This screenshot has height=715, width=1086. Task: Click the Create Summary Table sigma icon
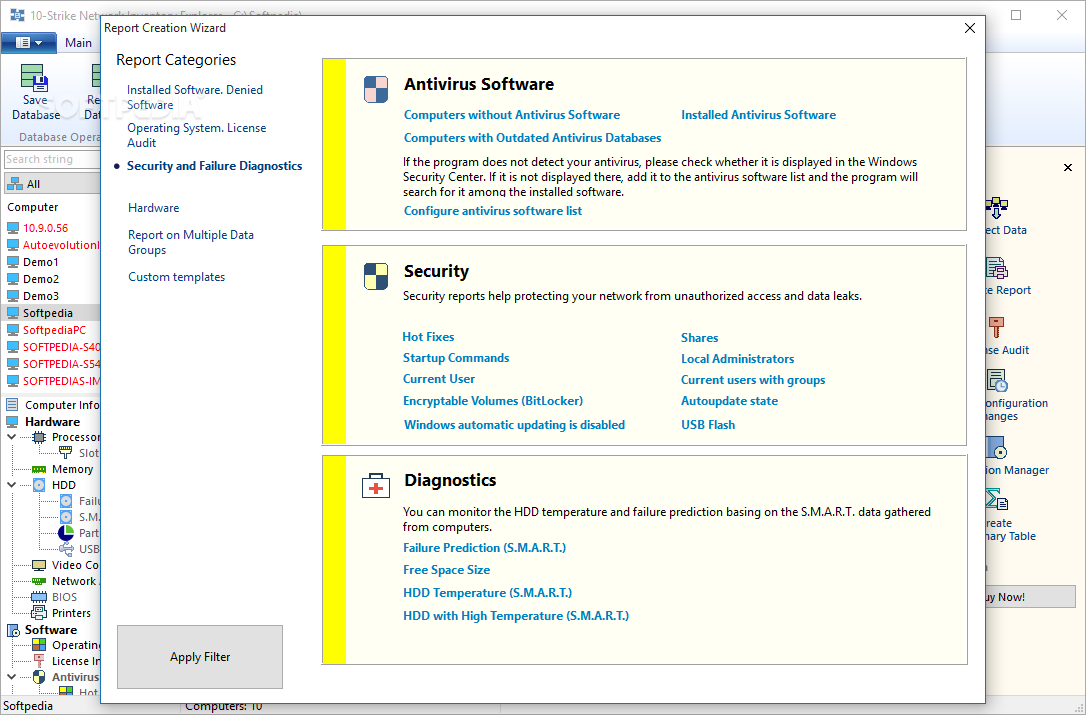tap(996, 500)
